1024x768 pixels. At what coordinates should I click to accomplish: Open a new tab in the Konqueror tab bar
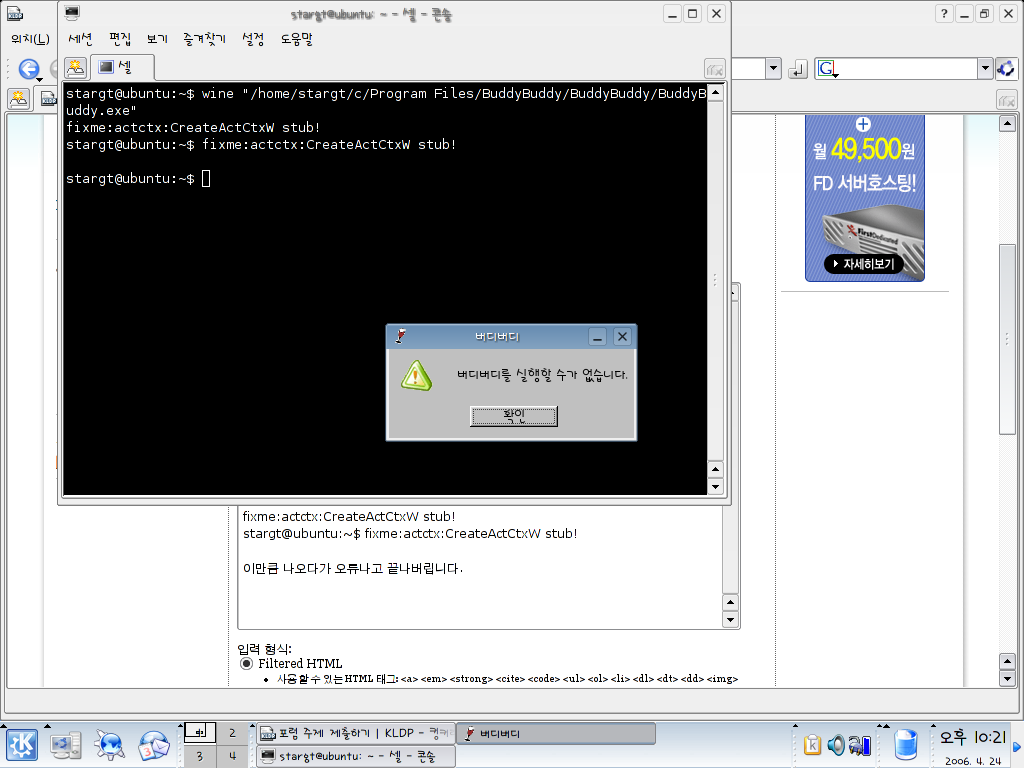18,99
